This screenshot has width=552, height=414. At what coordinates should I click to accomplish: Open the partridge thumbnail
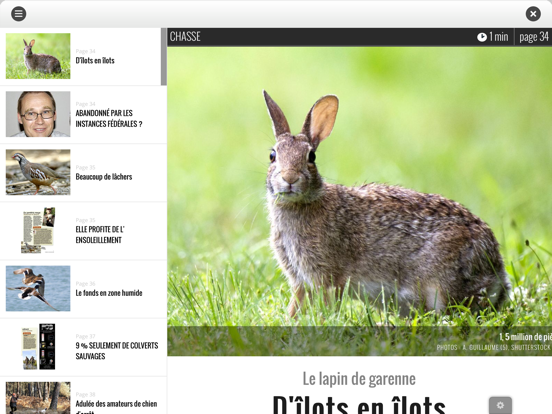38,172
